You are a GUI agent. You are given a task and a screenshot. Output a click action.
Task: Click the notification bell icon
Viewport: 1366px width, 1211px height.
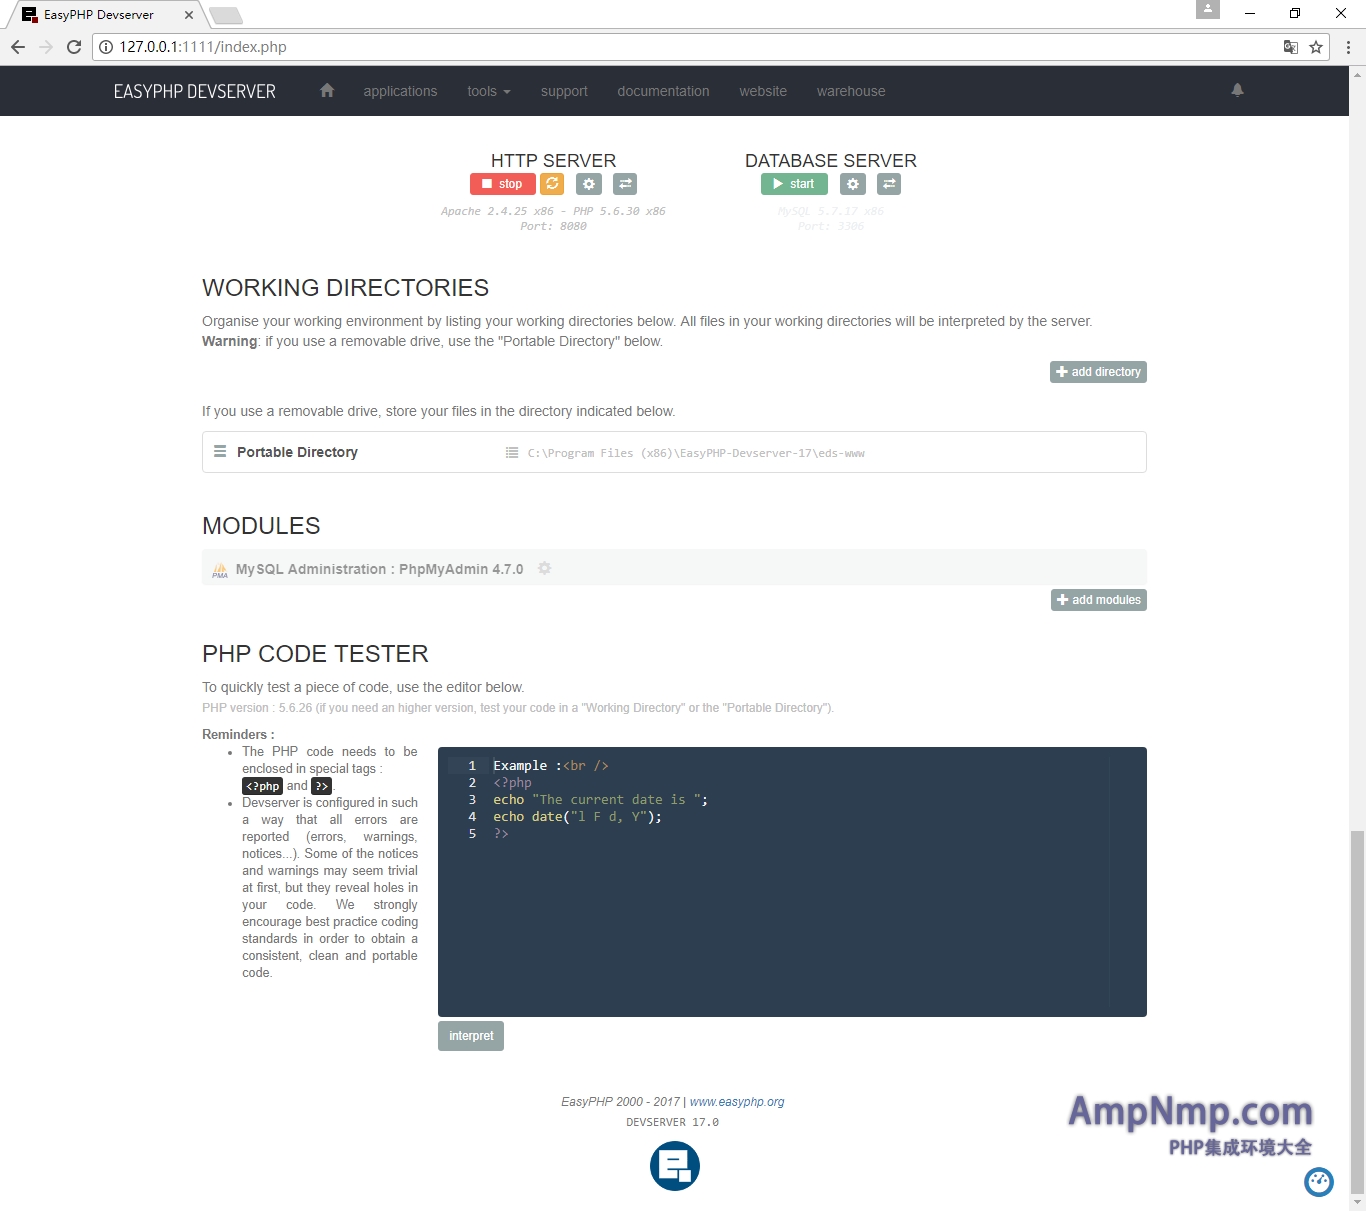1237,90
